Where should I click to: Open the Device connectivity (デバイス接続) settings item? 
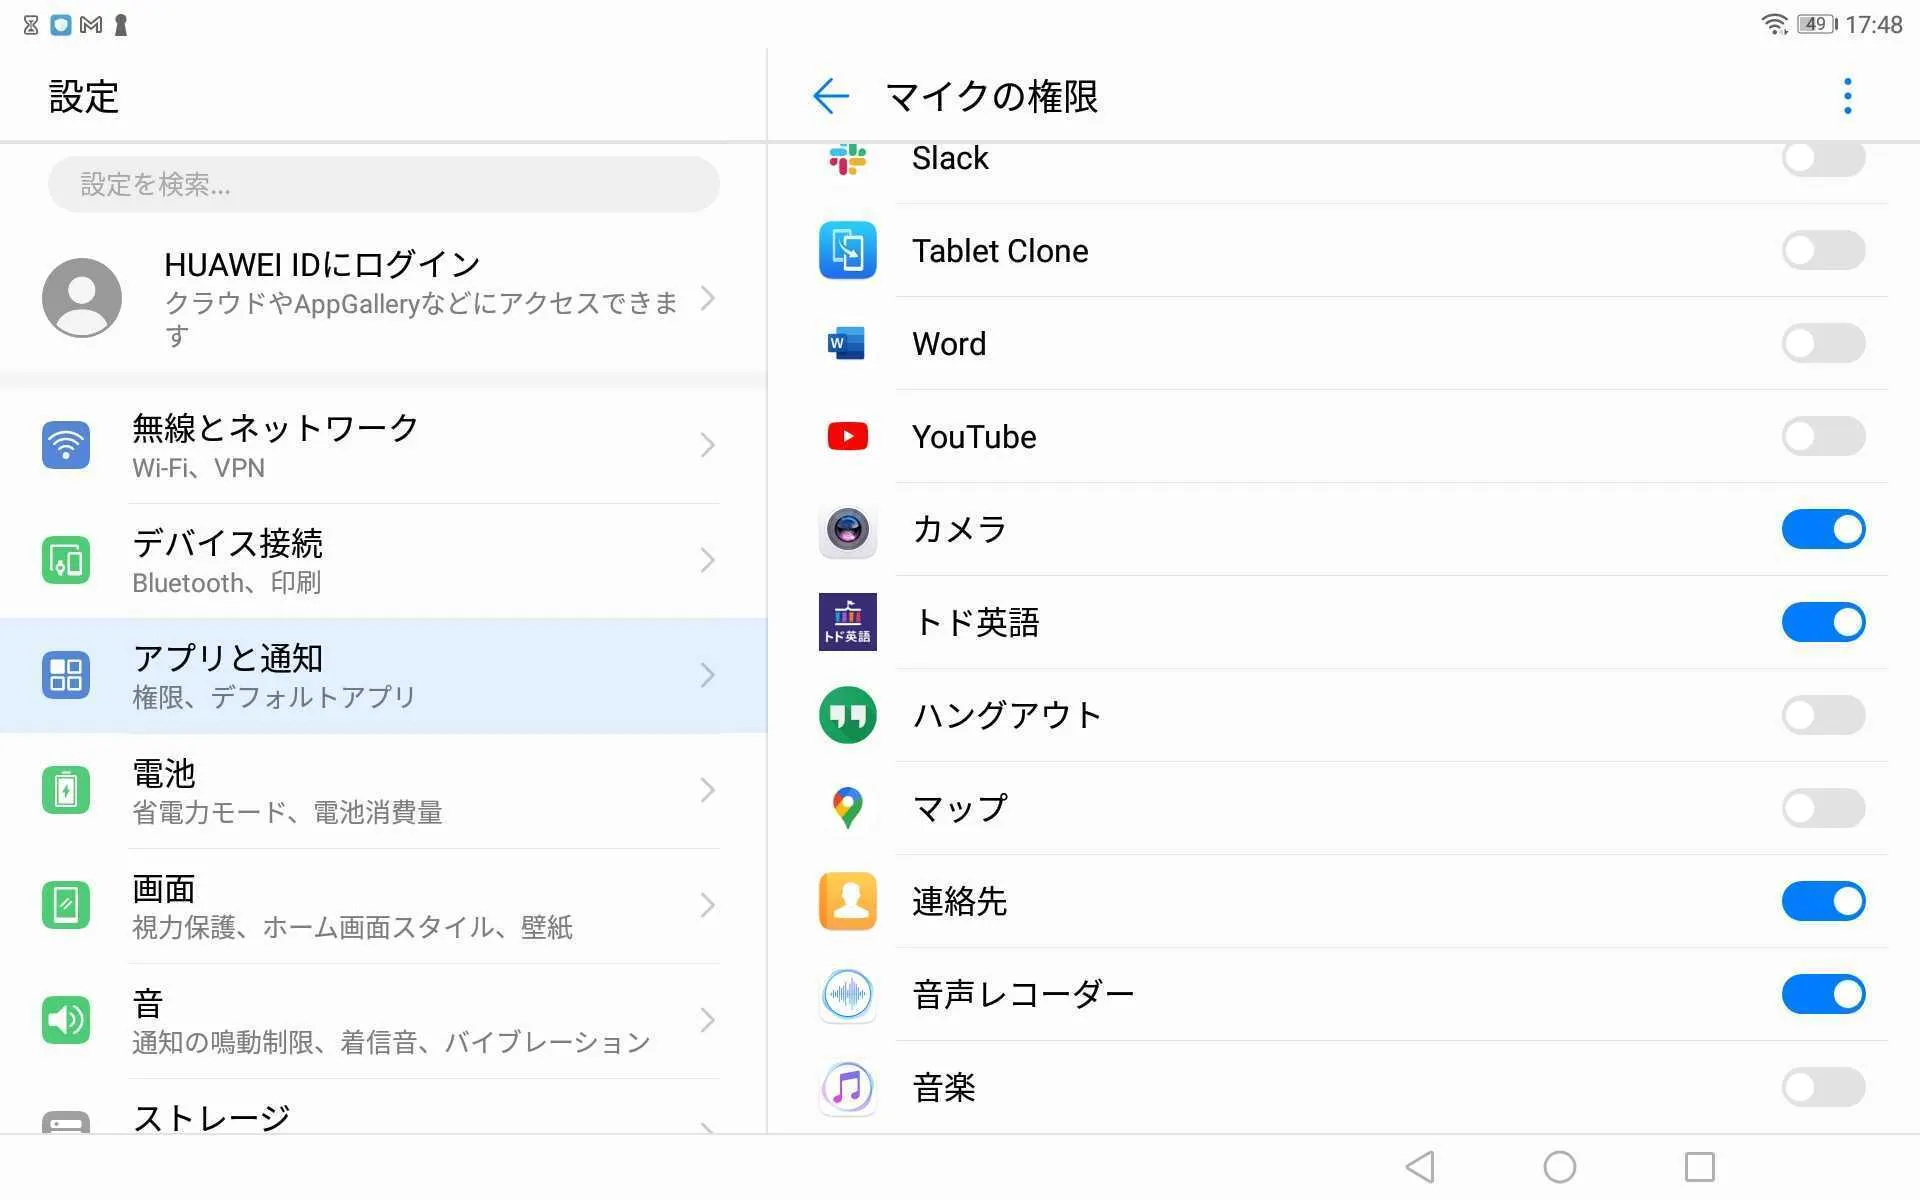coord(380,560)
